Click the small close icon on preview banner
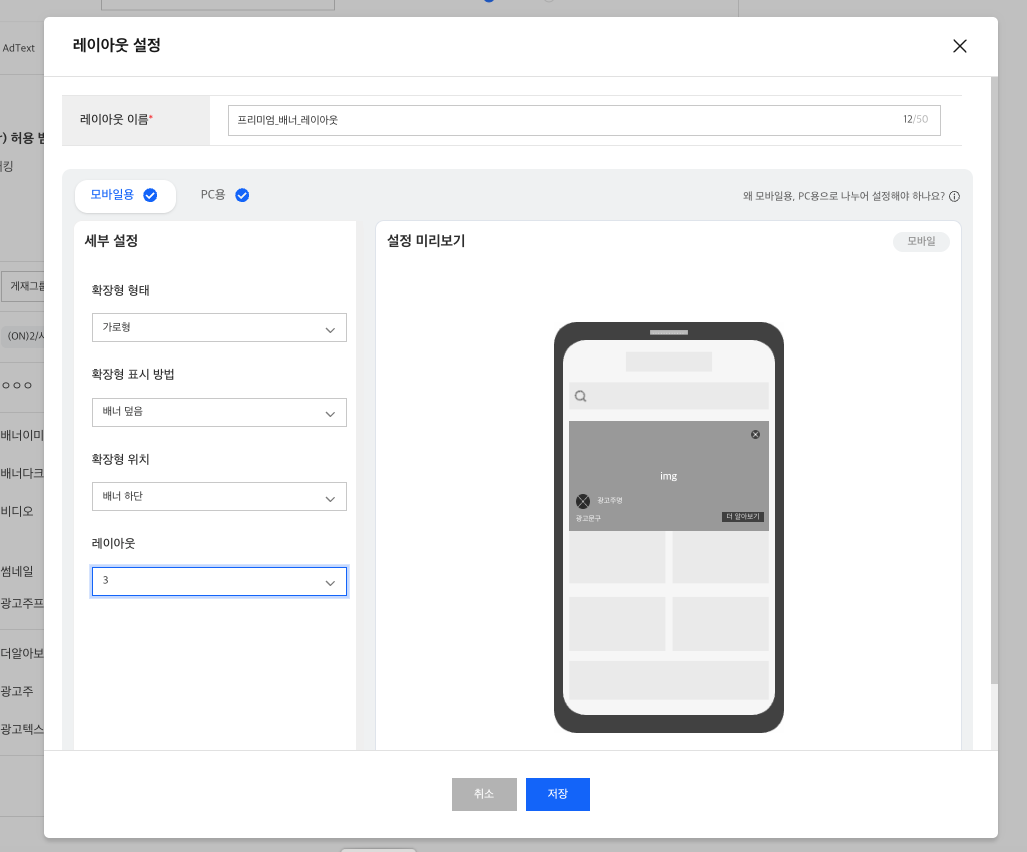Screen dimensions: 1027x852 point(755,434)
